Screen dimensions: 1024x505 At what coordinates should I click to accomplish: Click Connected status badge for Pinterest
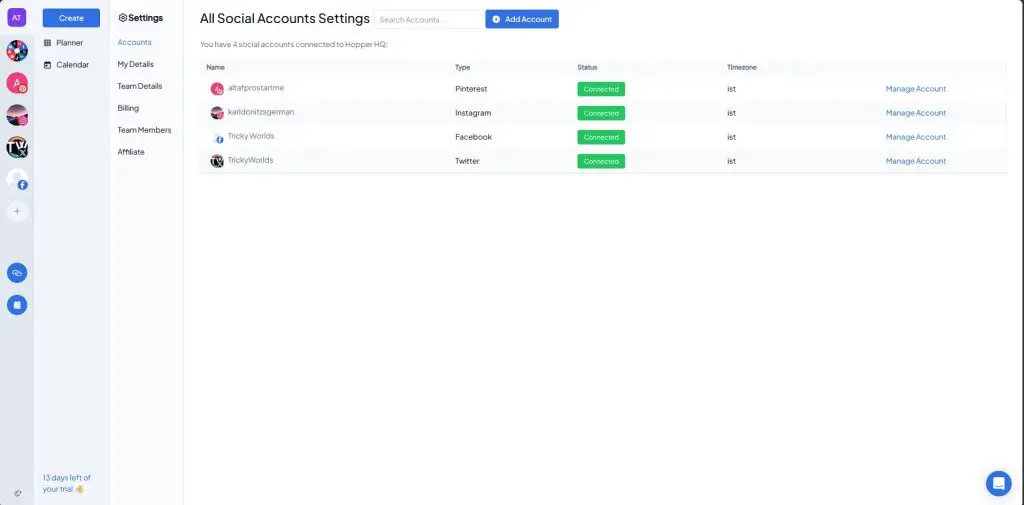(x=601, y=89)
